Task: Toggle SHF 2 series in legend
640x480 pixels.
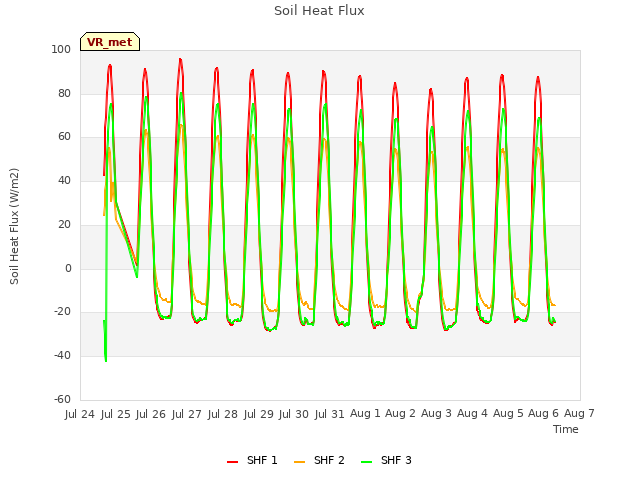Action: tap(319, 460)
